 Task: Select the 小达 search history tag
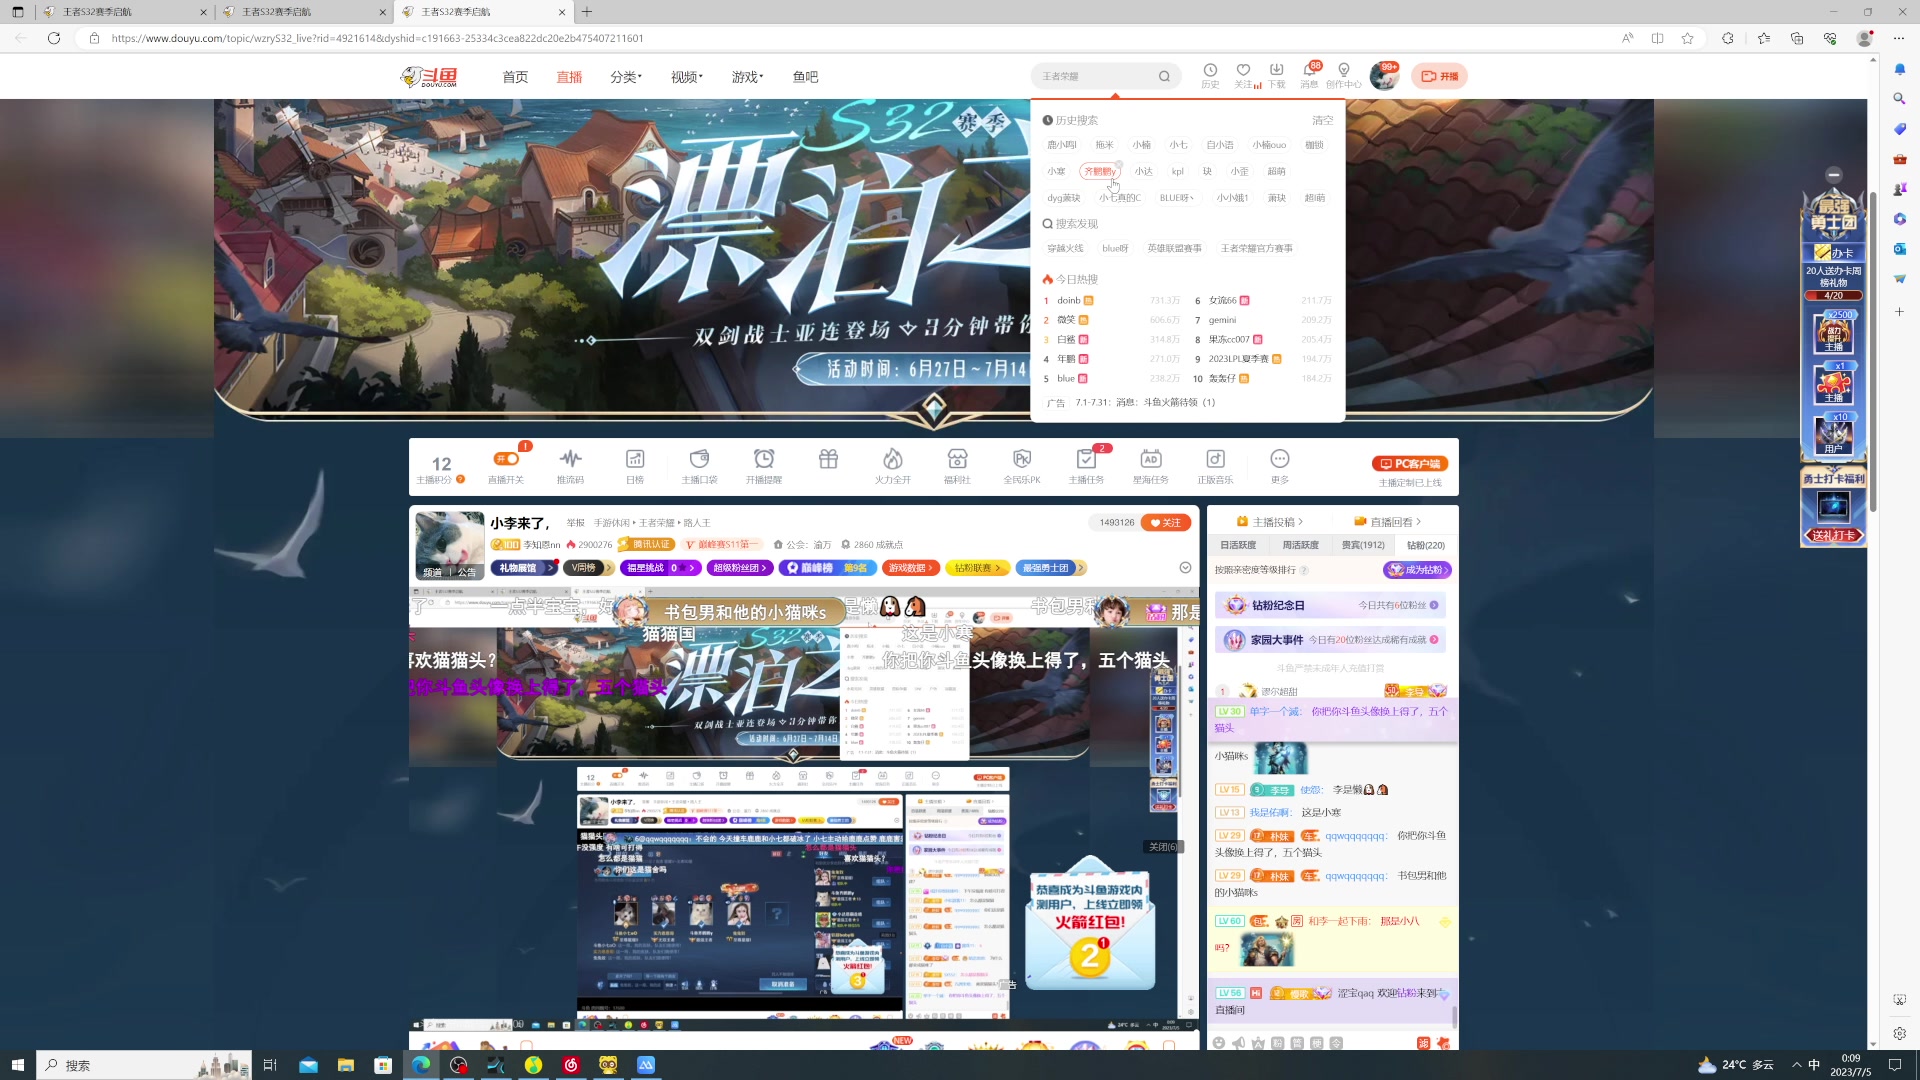pyautogui.click(x=1143, y=171)
